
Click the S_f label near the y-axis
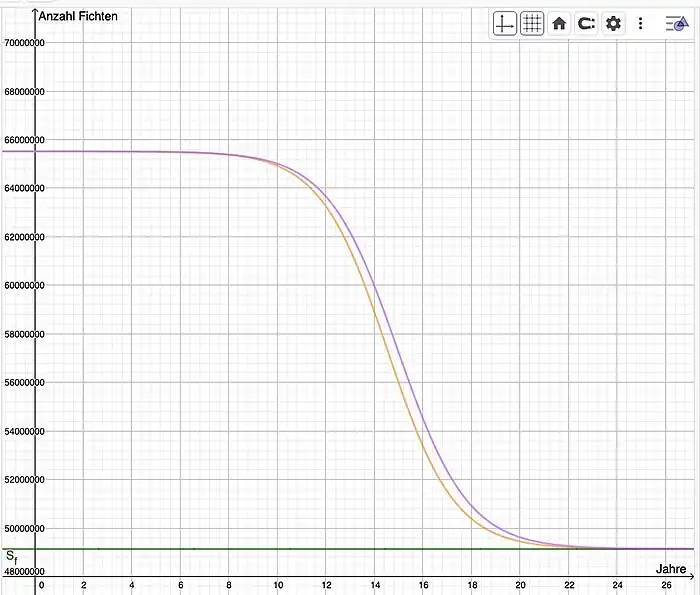[x=11, y=556]
